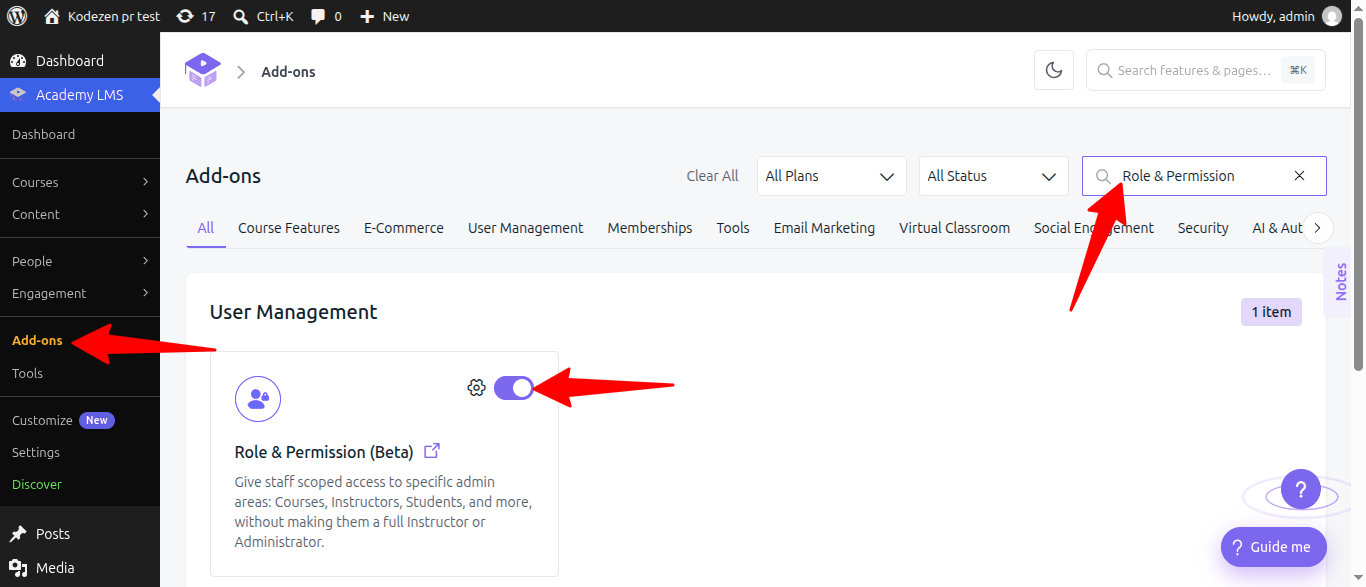This screenshot has width=1366, height=587.
Task: Click the User Management section heading
Action: point(293,312)
